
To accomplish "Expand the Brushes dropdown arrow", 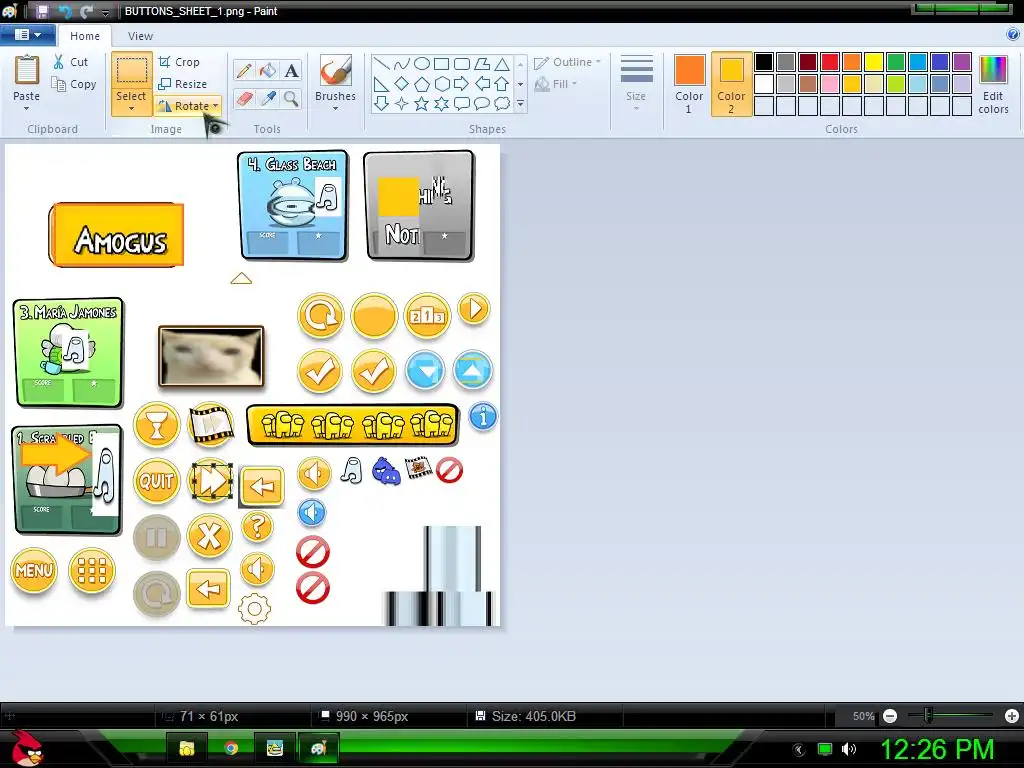I will (x=336, y=108).
